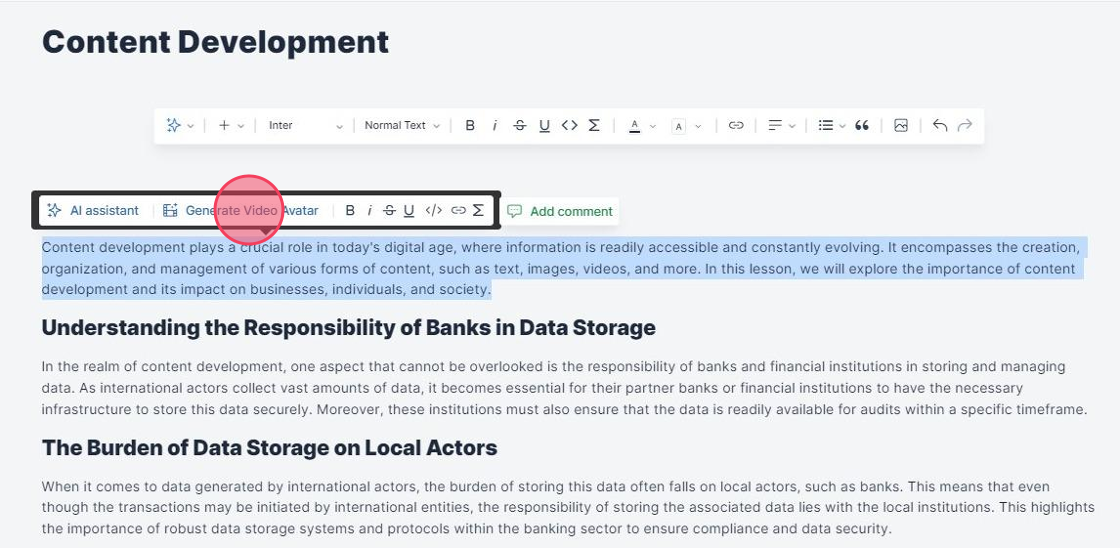Apply block quote formatting
The width and height of the screenshot is (1120, 548).
pyautogui.click(x=862, y=126)
